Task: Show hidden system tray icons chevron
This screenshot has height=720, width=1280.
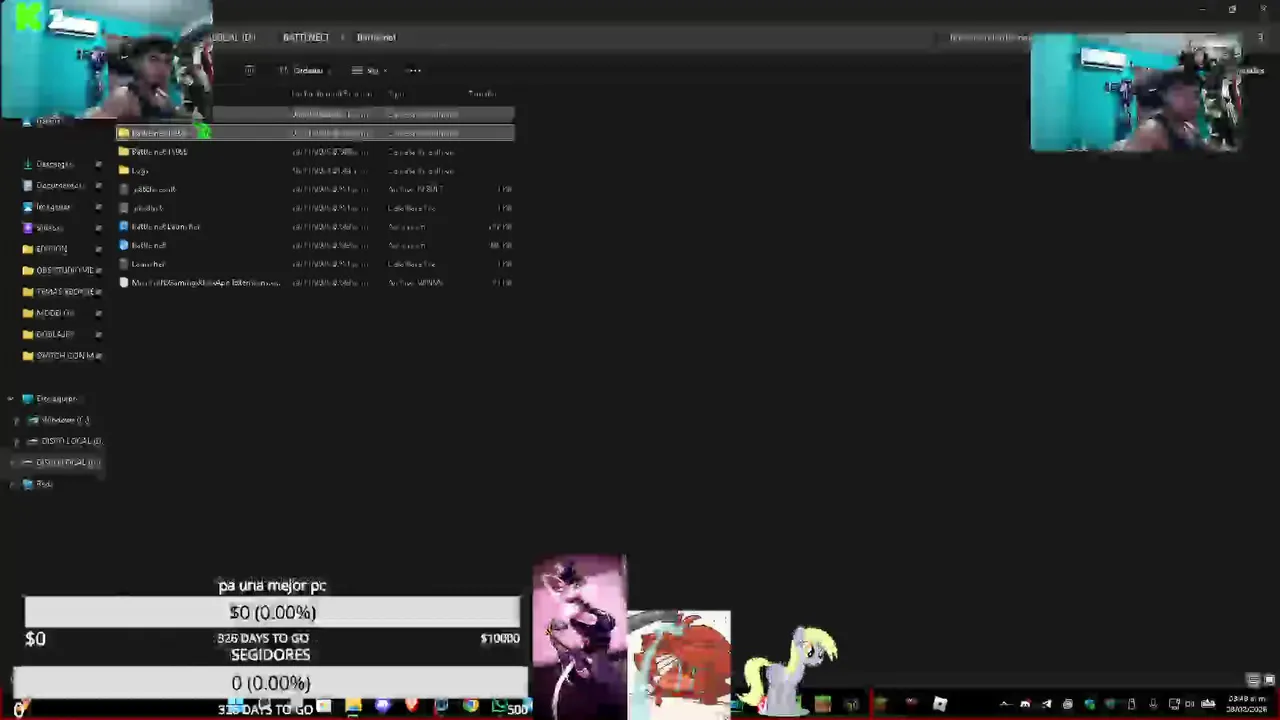Action: [x=1005, y=705]
